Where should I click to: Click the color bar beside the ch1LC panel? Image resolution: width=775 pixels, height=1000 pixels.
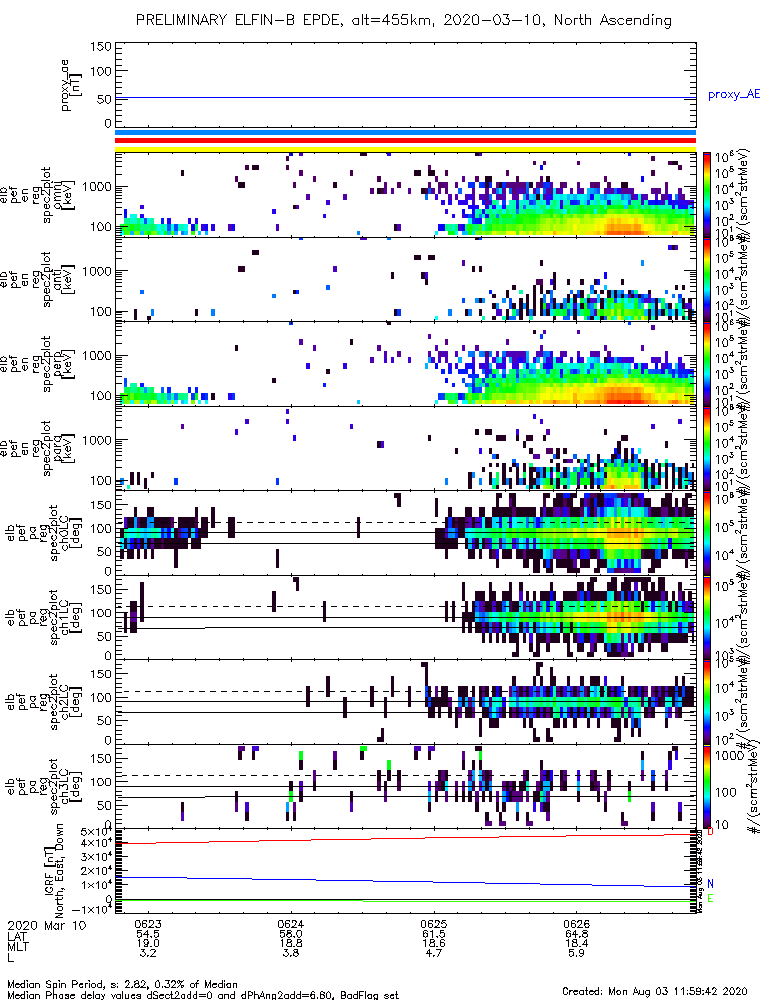[x=707, y=617]
